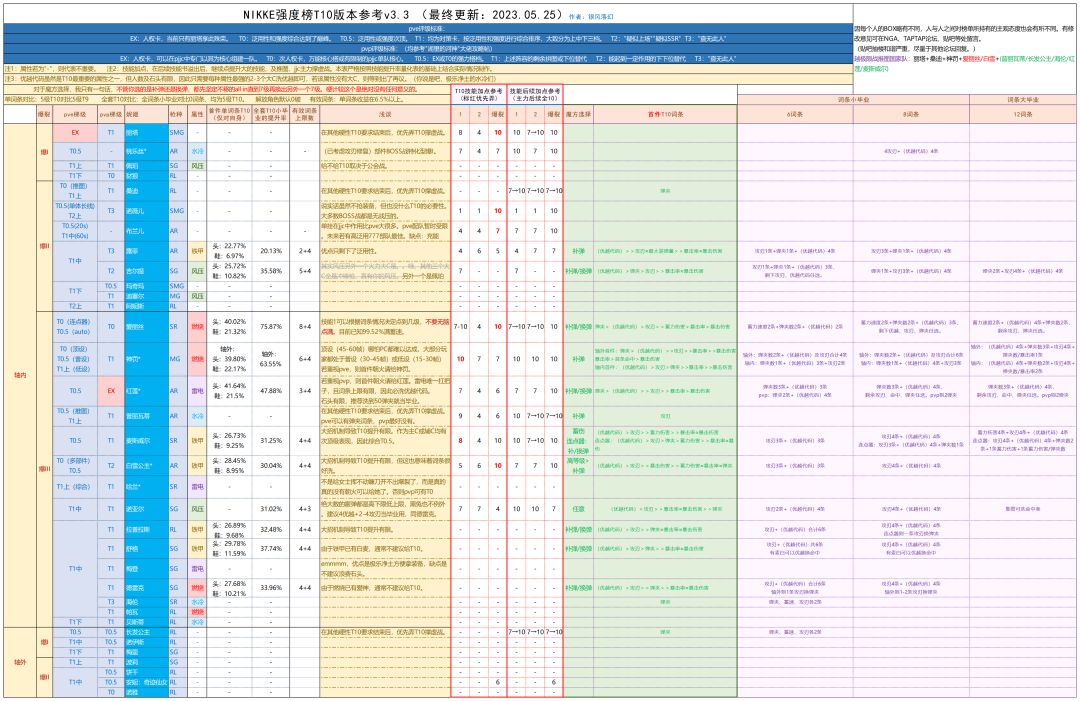Select the 技能后续加点参考 header cell

coord(534,95)
